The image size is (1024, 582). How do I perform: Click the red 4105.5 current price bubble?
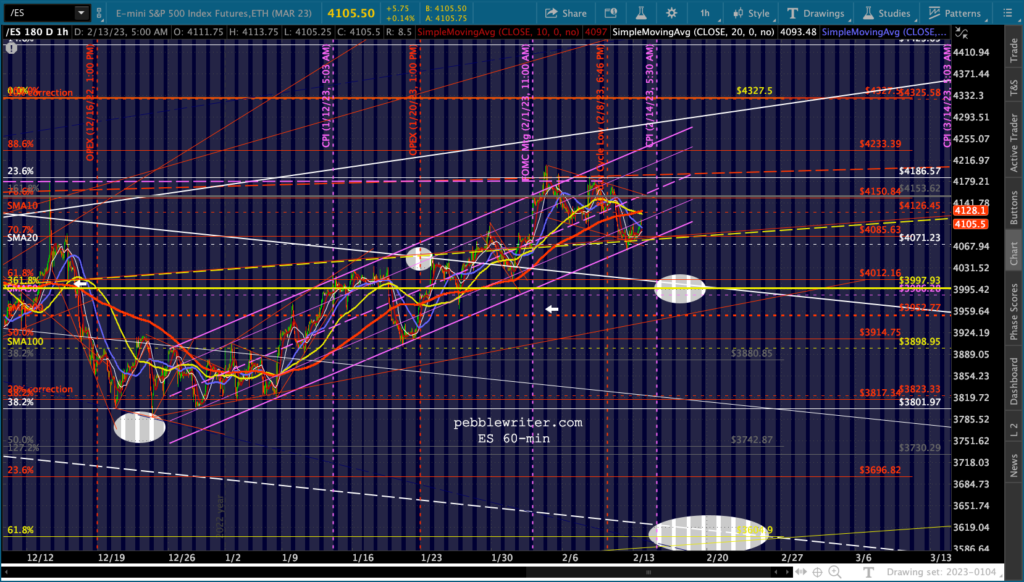click(x=970, y=224)
